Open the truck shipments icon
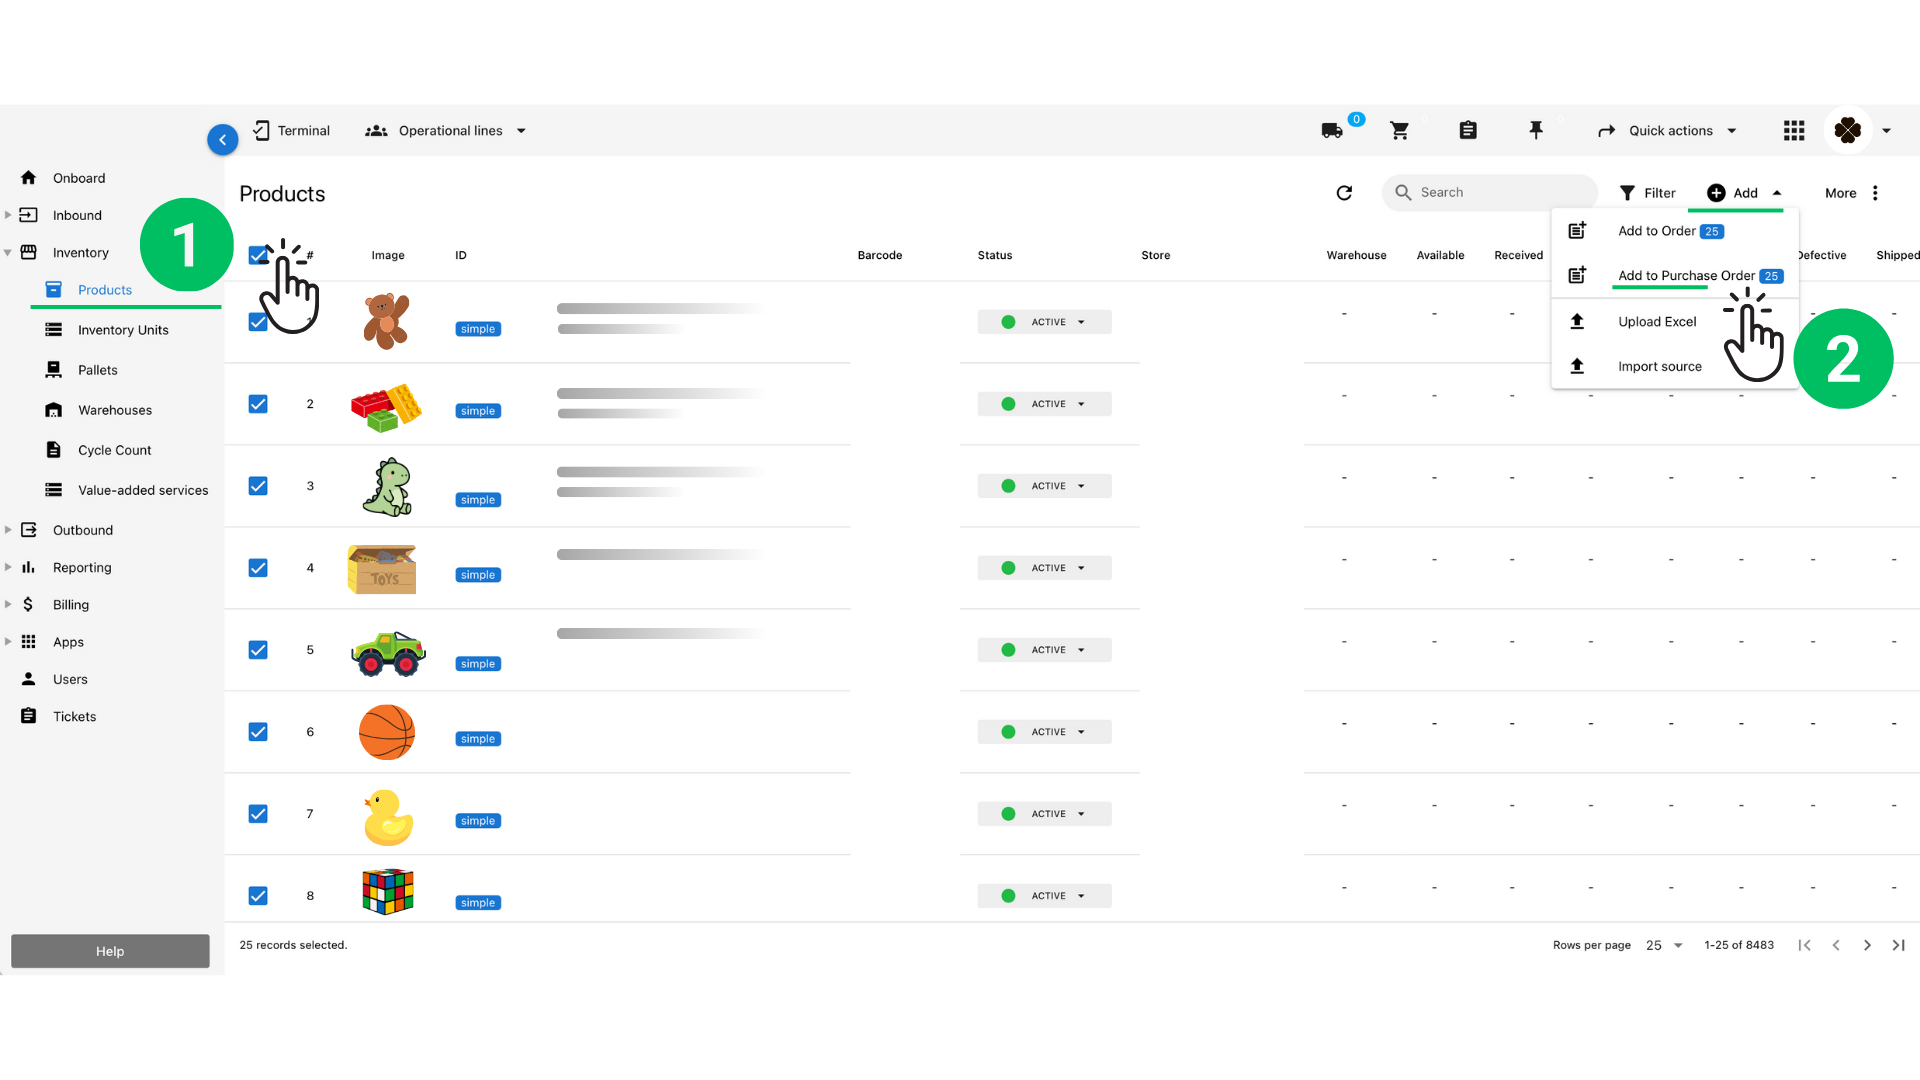 (1332, 131)
